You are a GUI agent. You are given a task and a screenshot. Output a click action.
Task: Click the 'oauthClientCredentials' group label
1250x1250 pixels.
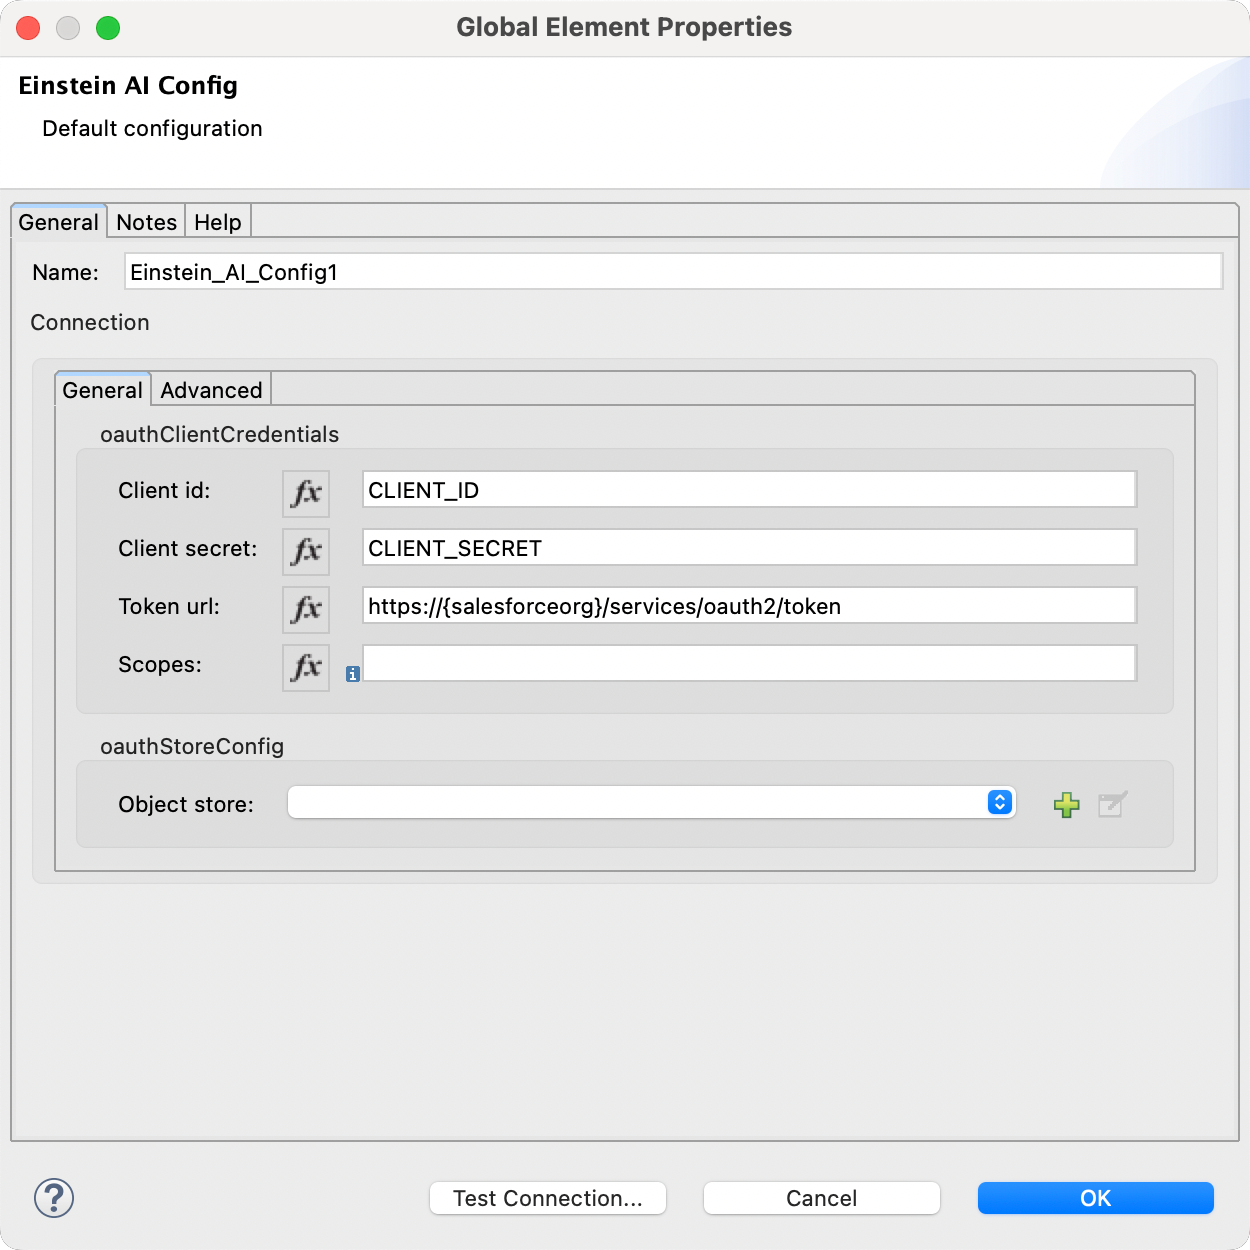[220, 434]
